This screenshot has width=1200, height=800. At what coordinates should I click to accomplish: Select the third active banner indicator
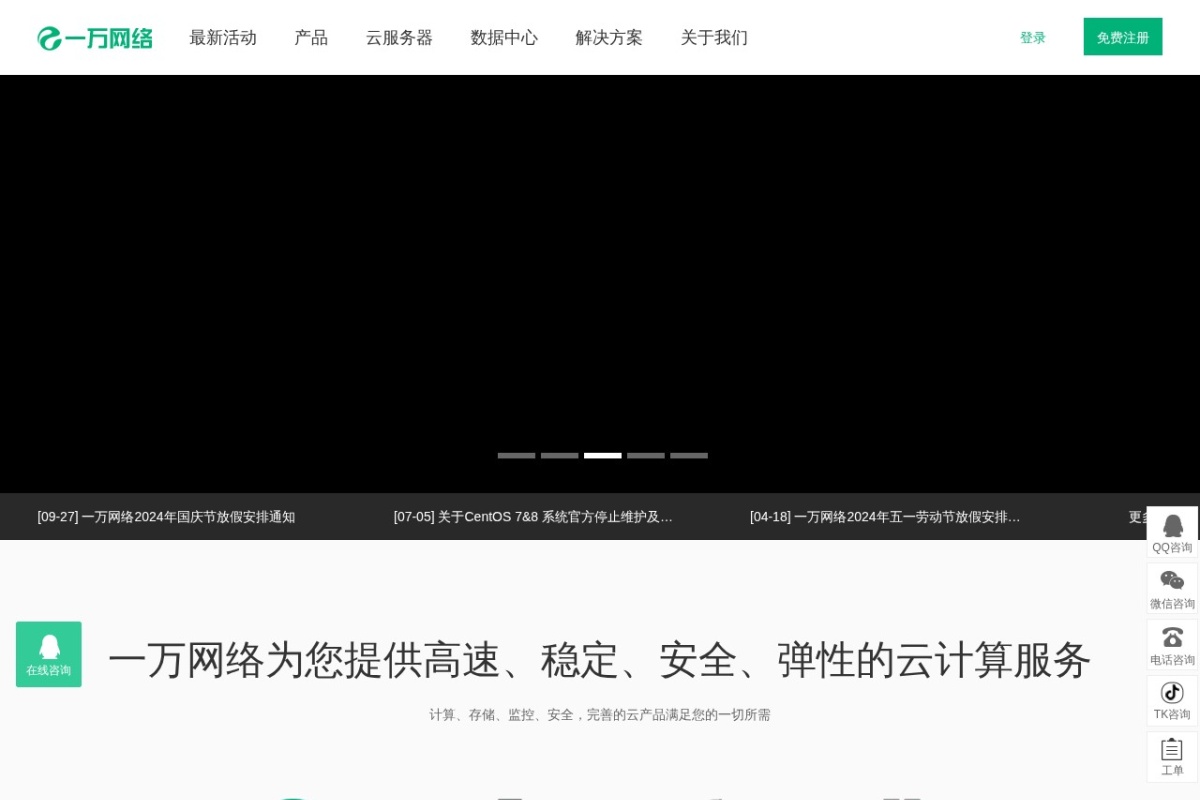click(x=603, y=455)
